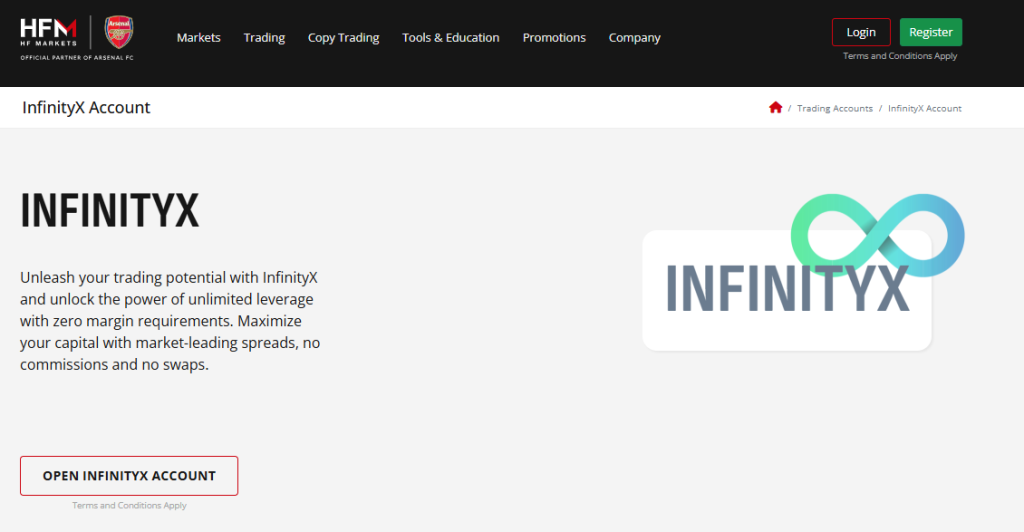Go to the red home breadcrumb icon

point(775,108)
